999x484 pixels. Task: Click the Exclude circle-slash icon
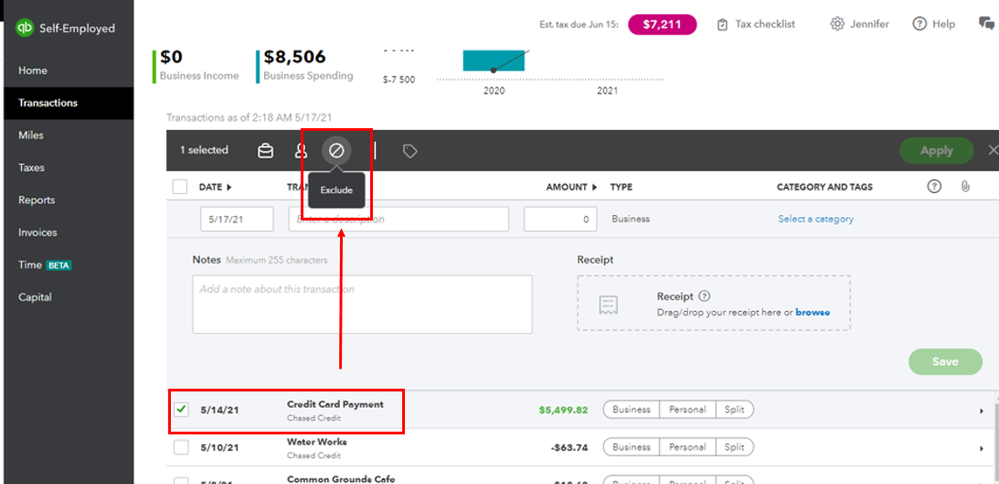click(x=336, y=151)
